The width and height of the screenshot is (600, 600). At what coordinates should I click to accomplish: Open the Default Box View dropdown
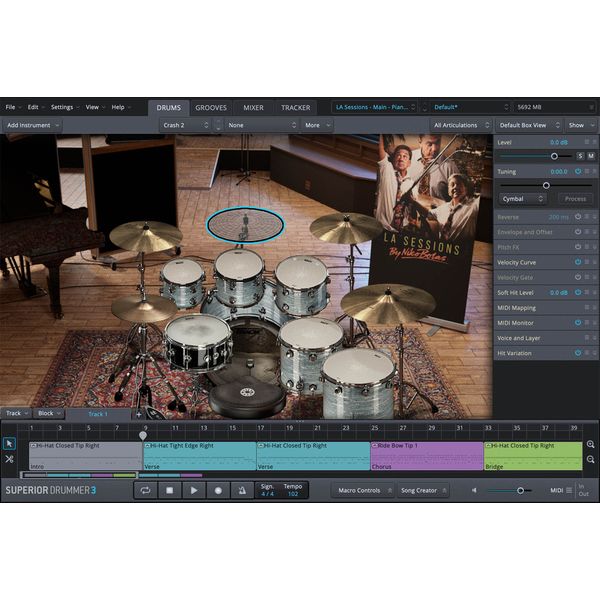[529, 125]
